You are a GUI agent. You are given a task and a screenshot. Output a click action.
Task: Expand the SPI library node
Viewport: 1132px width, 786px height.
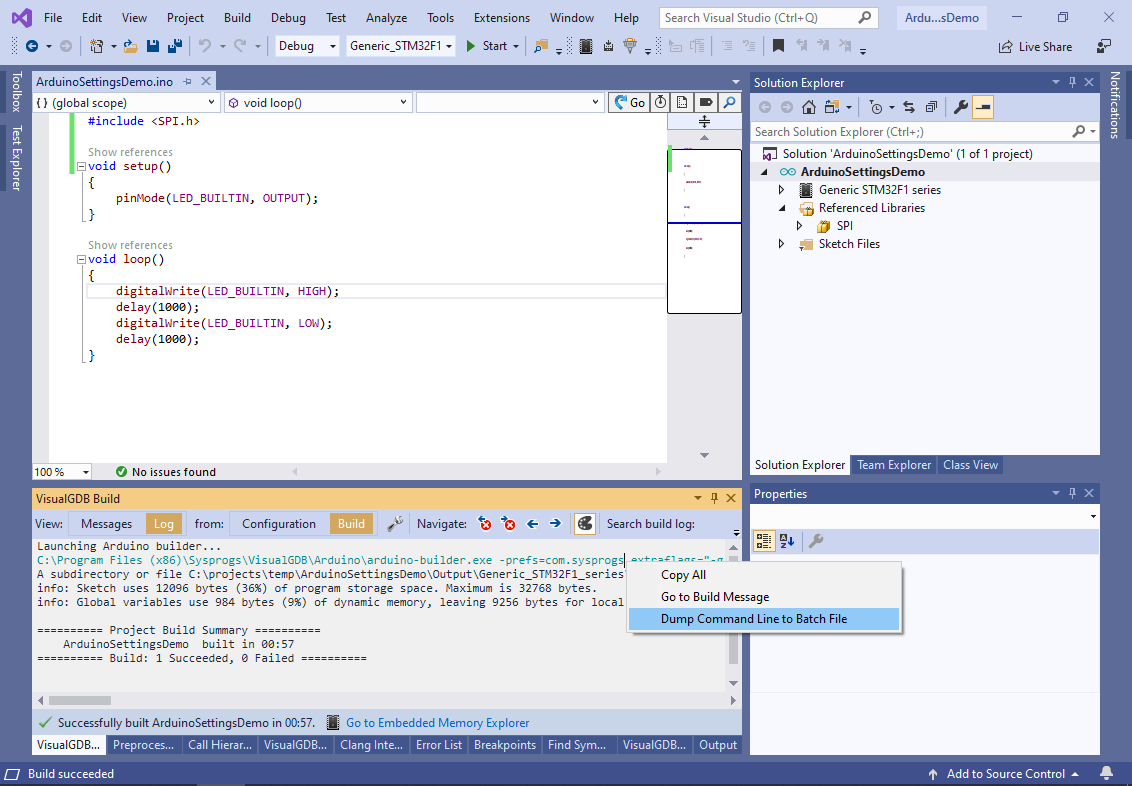(x=799, y=226)
